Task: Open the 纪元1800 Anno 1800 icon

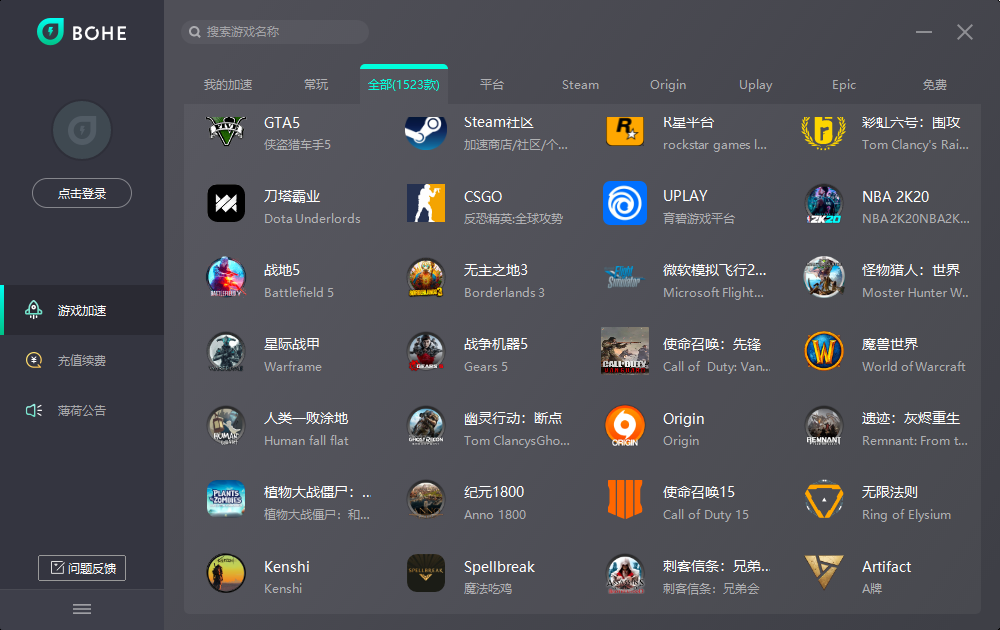Action: click(425, 499)
